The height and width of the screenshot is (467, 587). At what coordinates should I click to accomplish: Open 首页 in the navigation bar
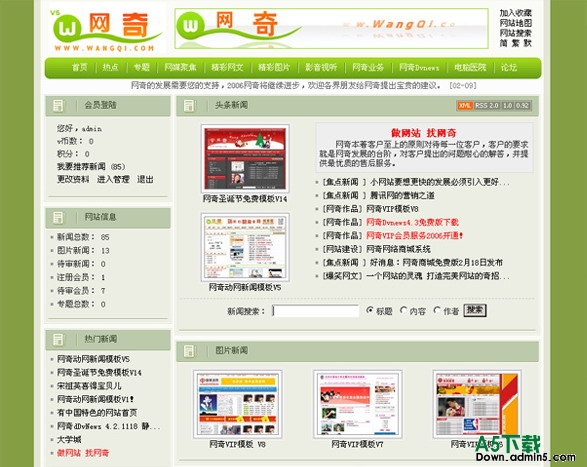tap(80, 67)
